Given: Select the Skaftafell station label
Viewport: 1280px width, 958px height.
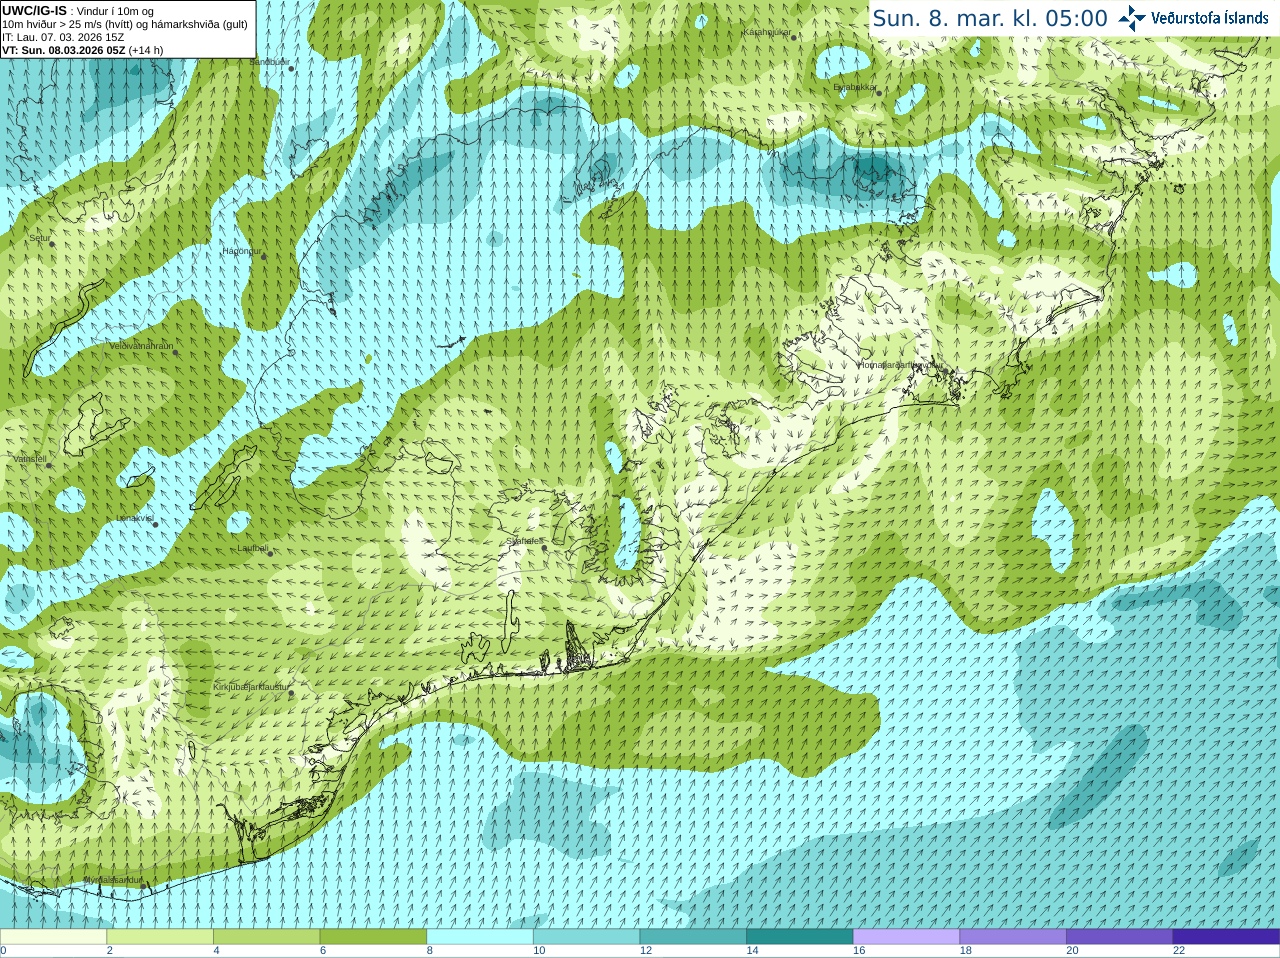Looking at the screenshot, I should tap(525, 541).
